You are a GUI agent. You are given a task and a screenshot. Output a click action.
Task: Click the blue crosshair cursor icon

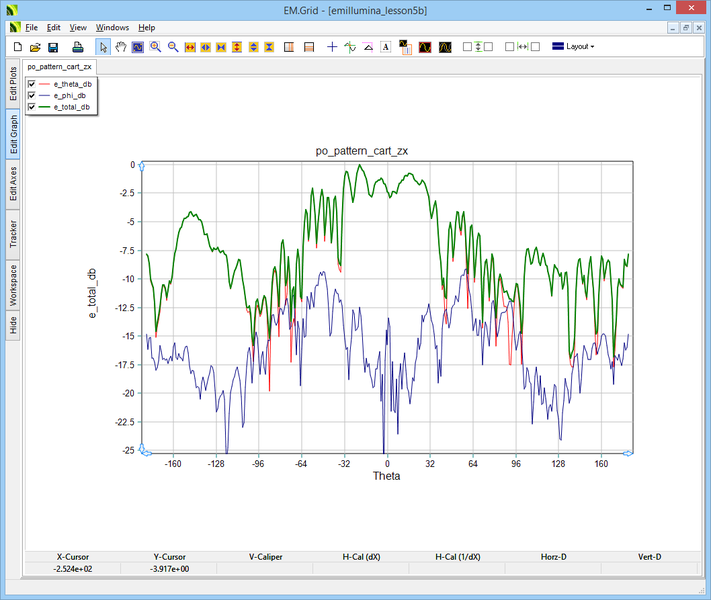click(x=332, y=47)
